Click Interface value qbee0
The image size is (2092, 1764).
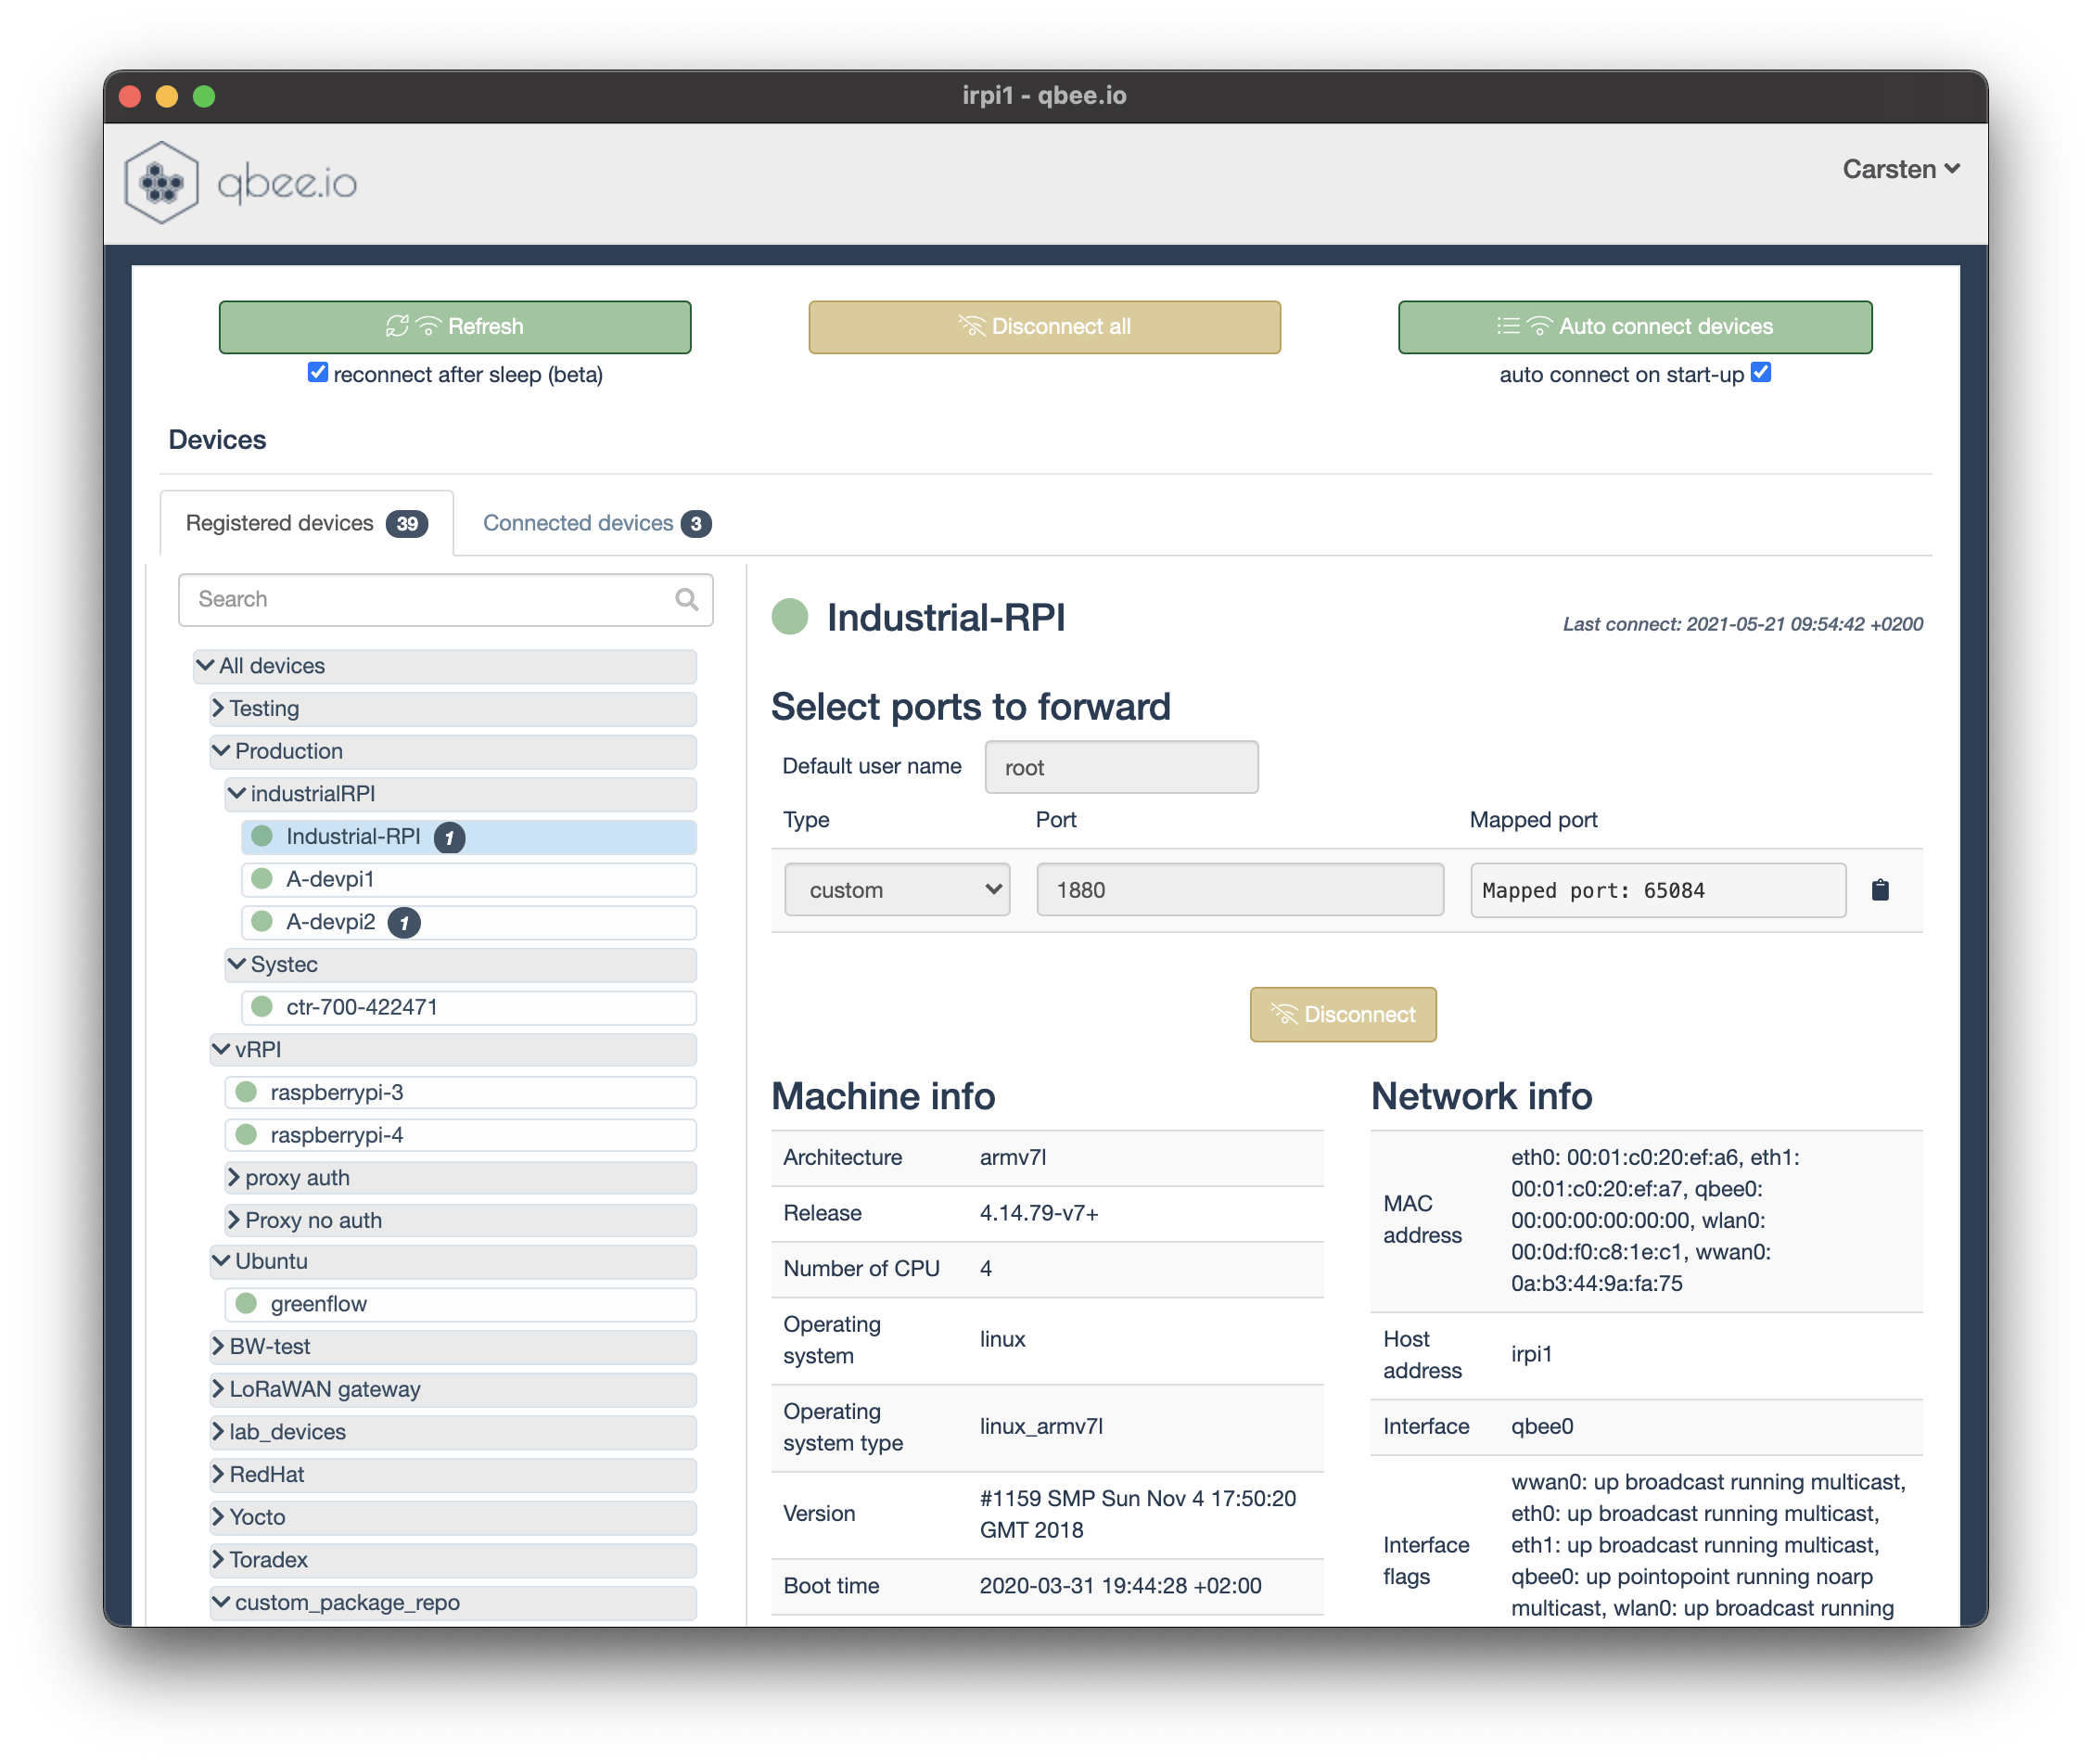point(1542,1426)
